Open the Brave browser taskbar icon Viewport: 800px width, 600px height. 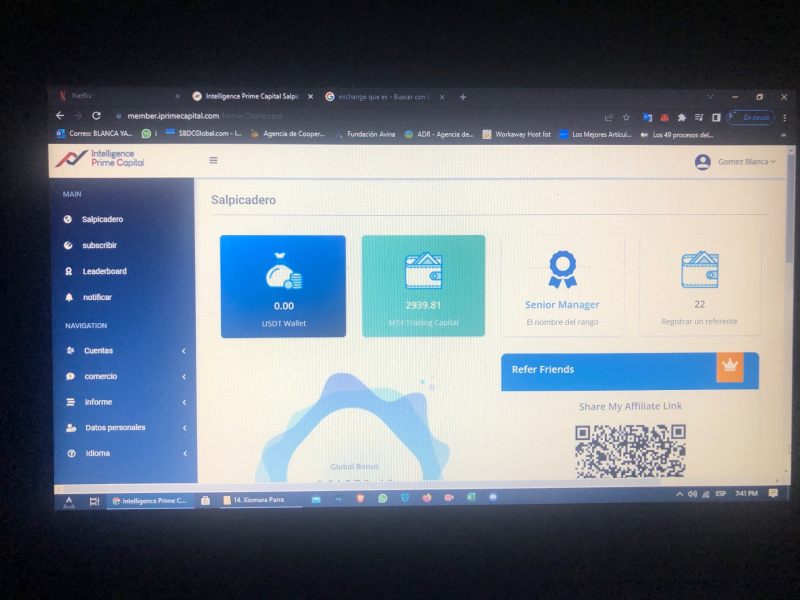coord(360,498)
